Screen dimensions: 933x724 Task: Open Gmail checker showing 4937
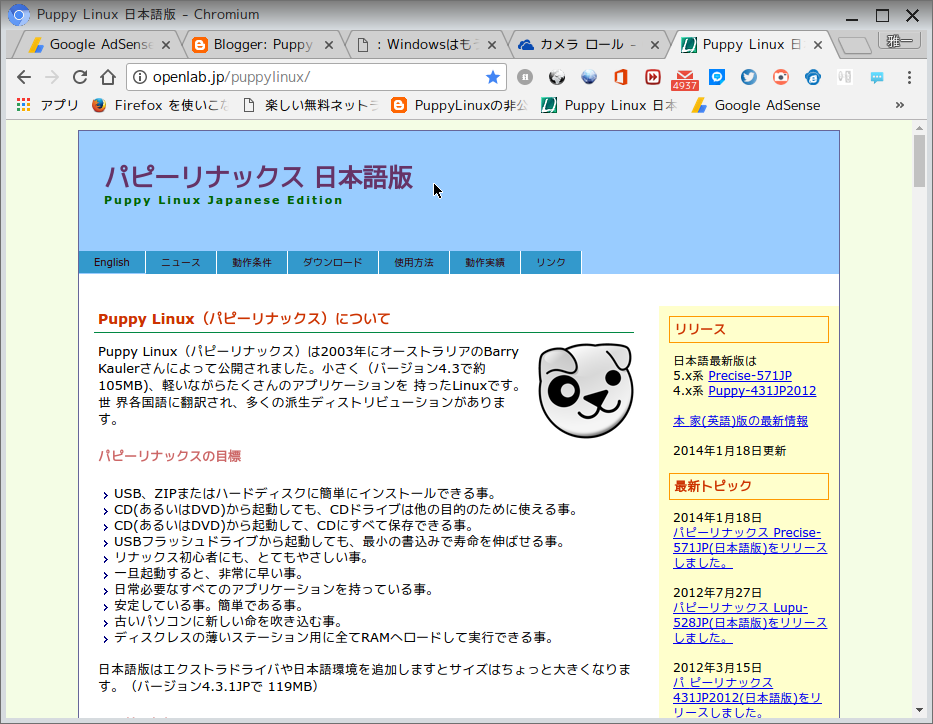[684, 79]
